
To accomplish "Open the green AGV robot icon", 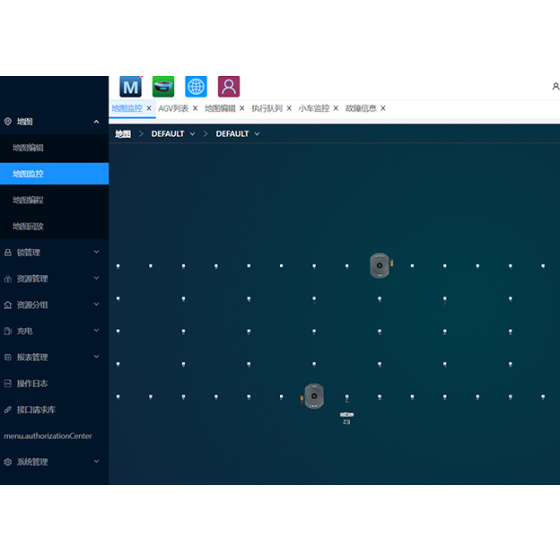I will coord(163,86).
